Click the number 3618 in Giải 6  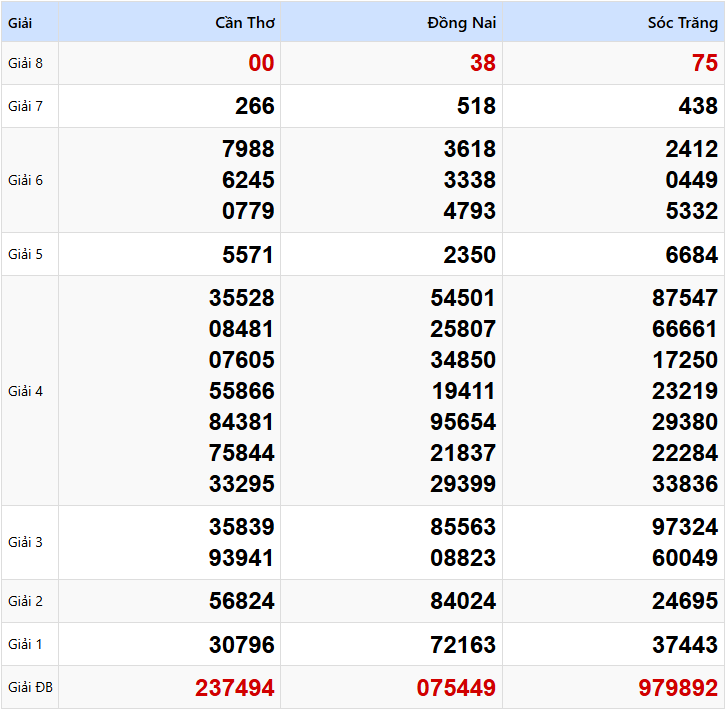470,149
